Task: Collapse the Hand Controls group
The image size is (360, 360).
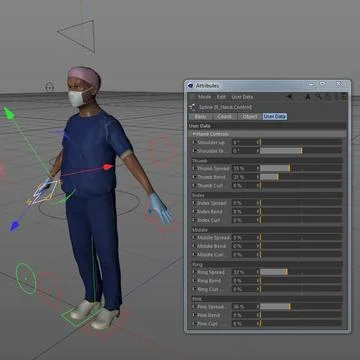Action: [194, 134]
